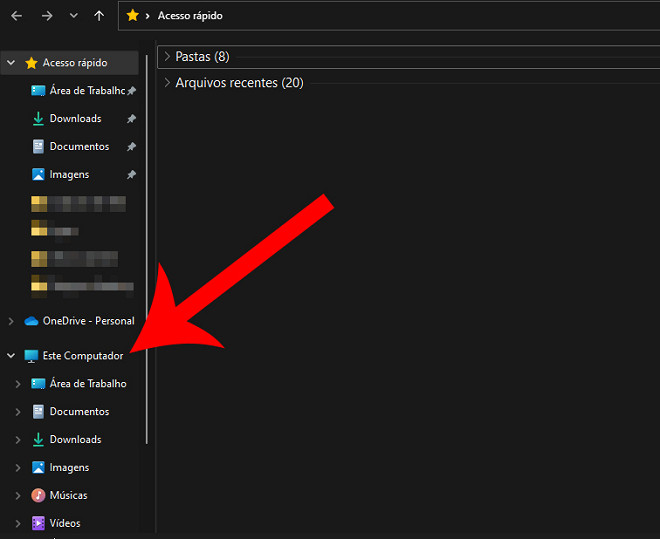Expand Downloads under Este Computador
Screen dimensions: 660x539
tap(18, 440)
